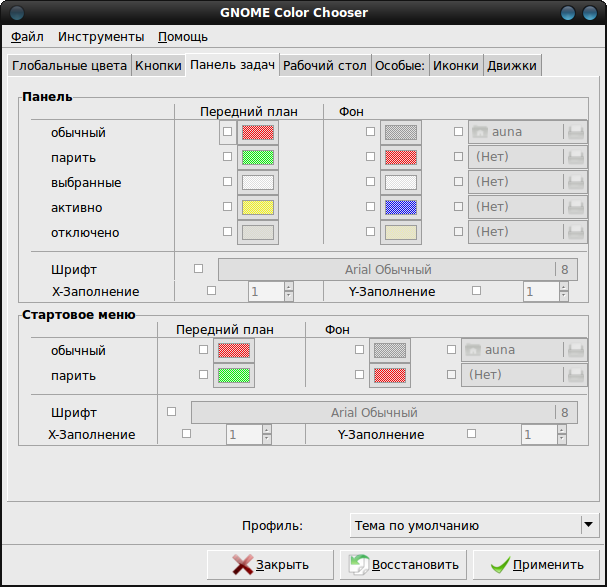The image size is (607, 587).
Task: Click drive icon in Панель отключено file chooser
Action: click(x=576, y=232)
